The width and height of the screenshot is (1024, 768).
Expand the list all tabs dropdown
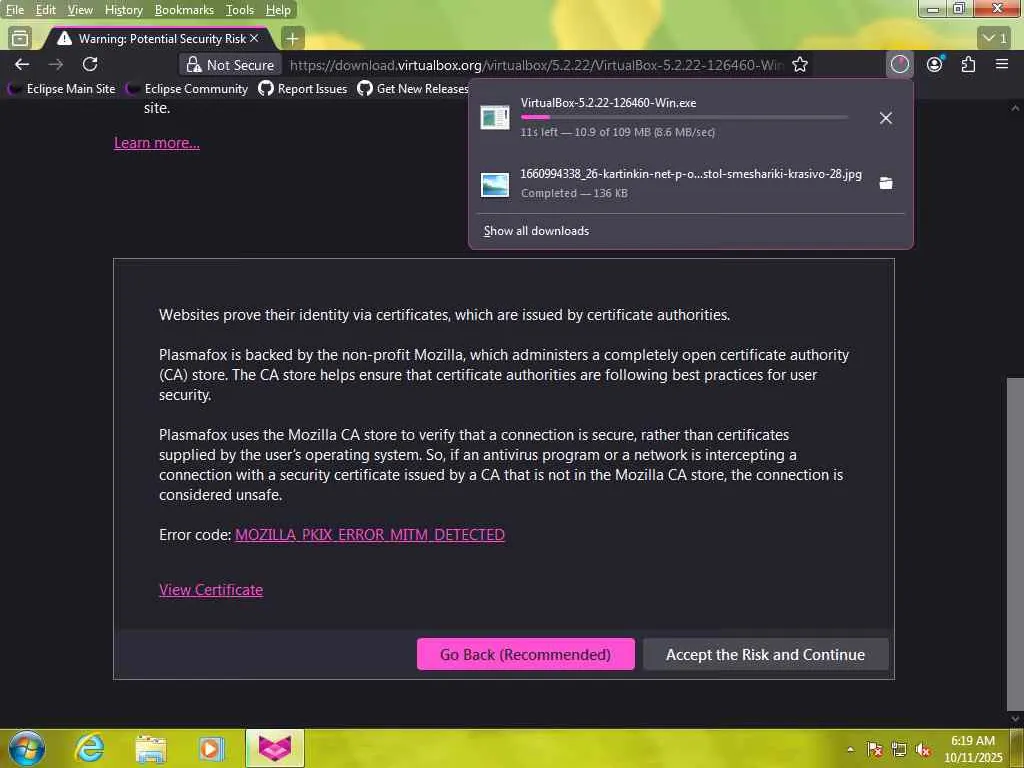pos(995,38)
